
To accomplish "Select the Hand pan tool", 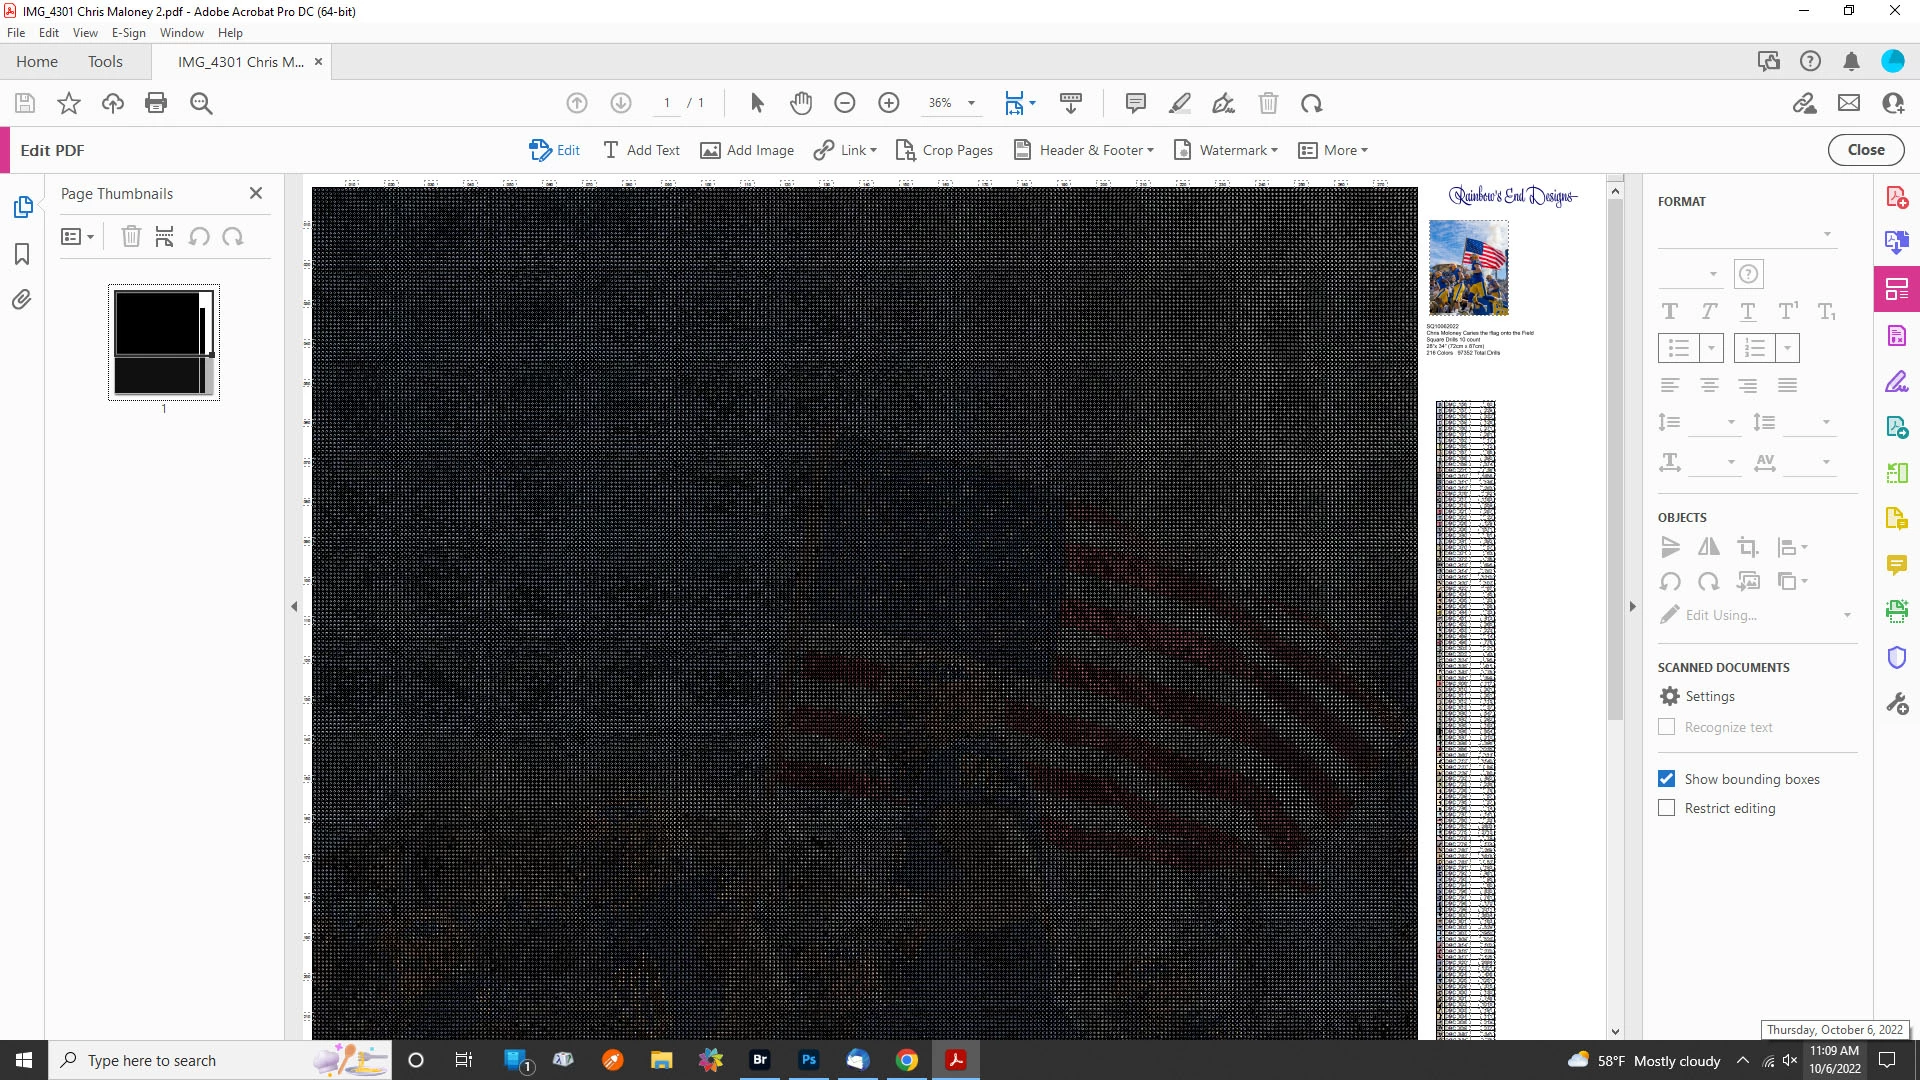I will (x=801, y=103).
